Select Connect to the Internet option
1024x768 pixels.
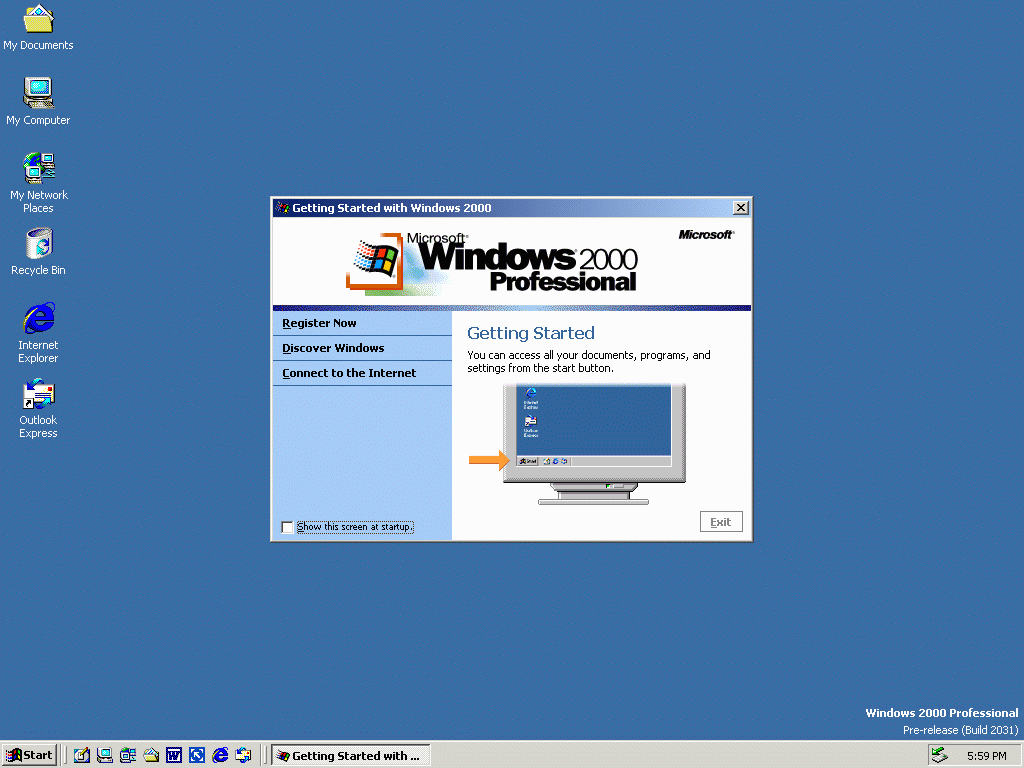(349, 374)
